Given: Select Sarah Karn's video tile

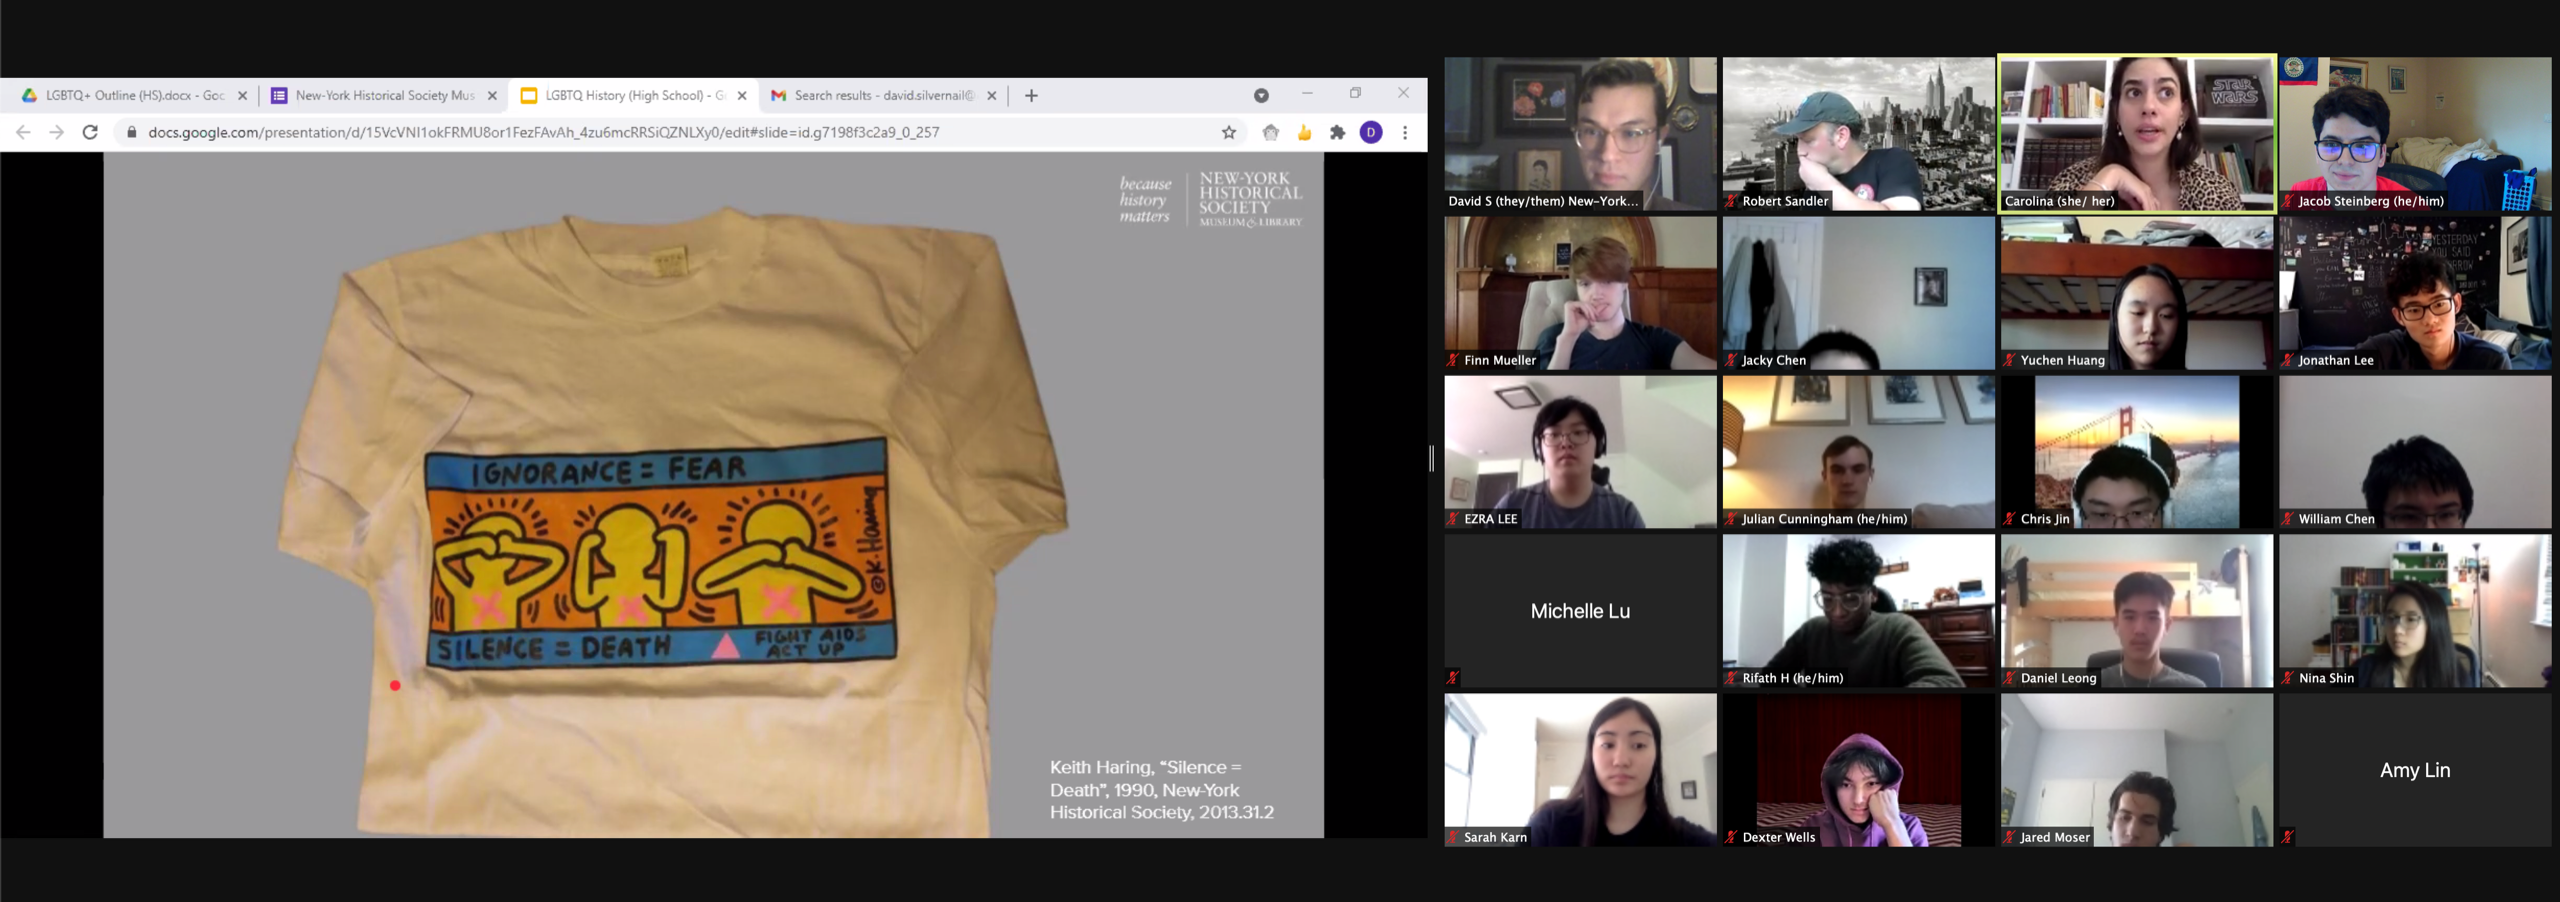Looking at the screenshot, I should 1580,770.
